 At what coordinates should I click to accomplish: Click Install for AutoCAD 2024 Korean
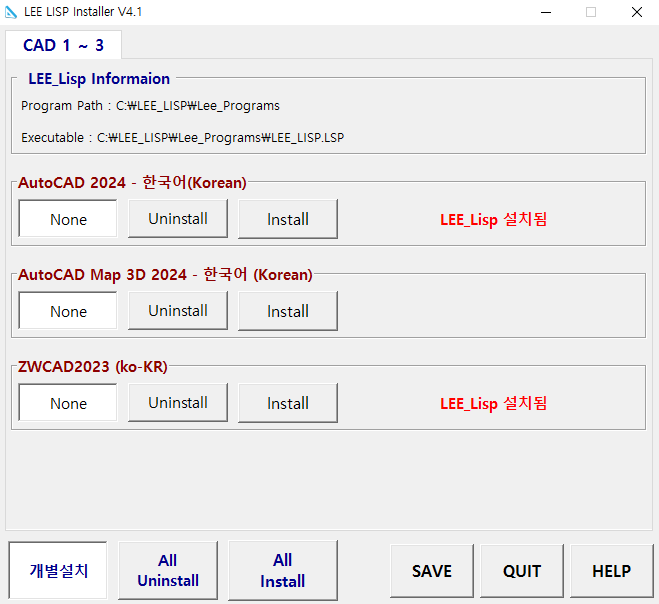click(288, 219)
